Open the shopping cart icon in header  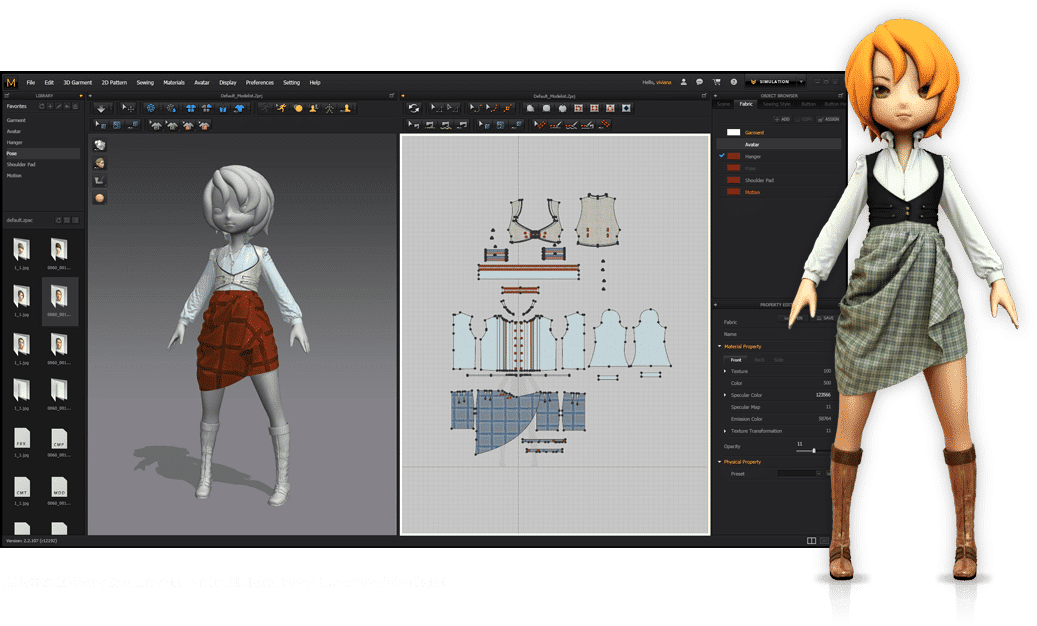[716, 82]
